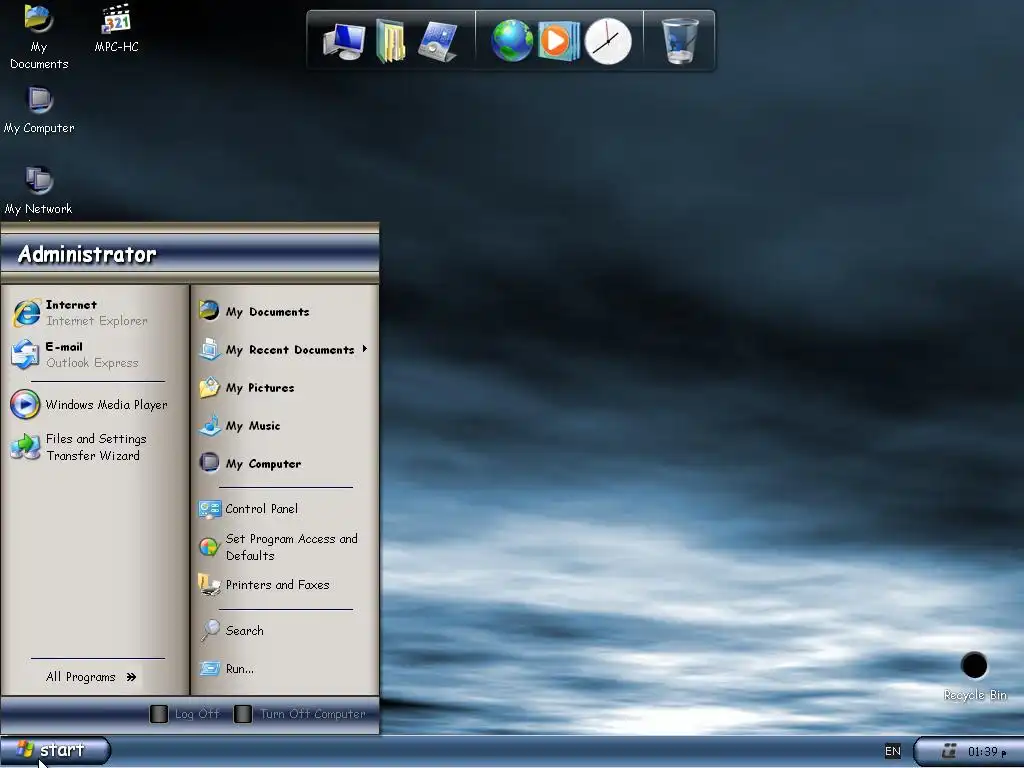Open My Documents in Start menu

[x=268, y=312]
